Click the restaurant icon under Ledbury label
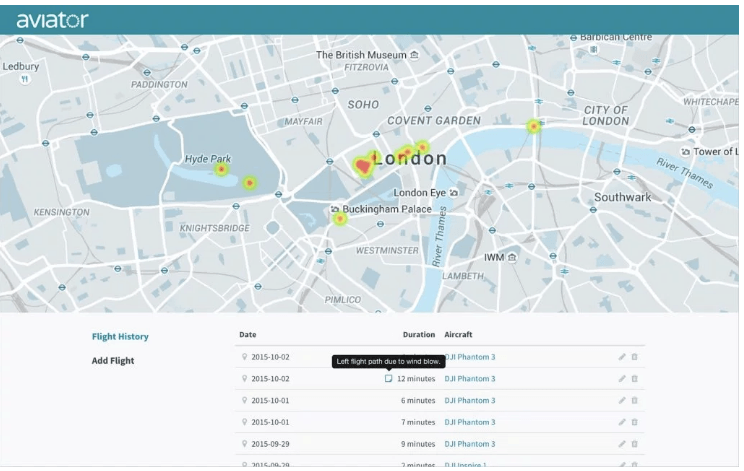The height and width of the screenshot is (471, 744). point(25,79)
